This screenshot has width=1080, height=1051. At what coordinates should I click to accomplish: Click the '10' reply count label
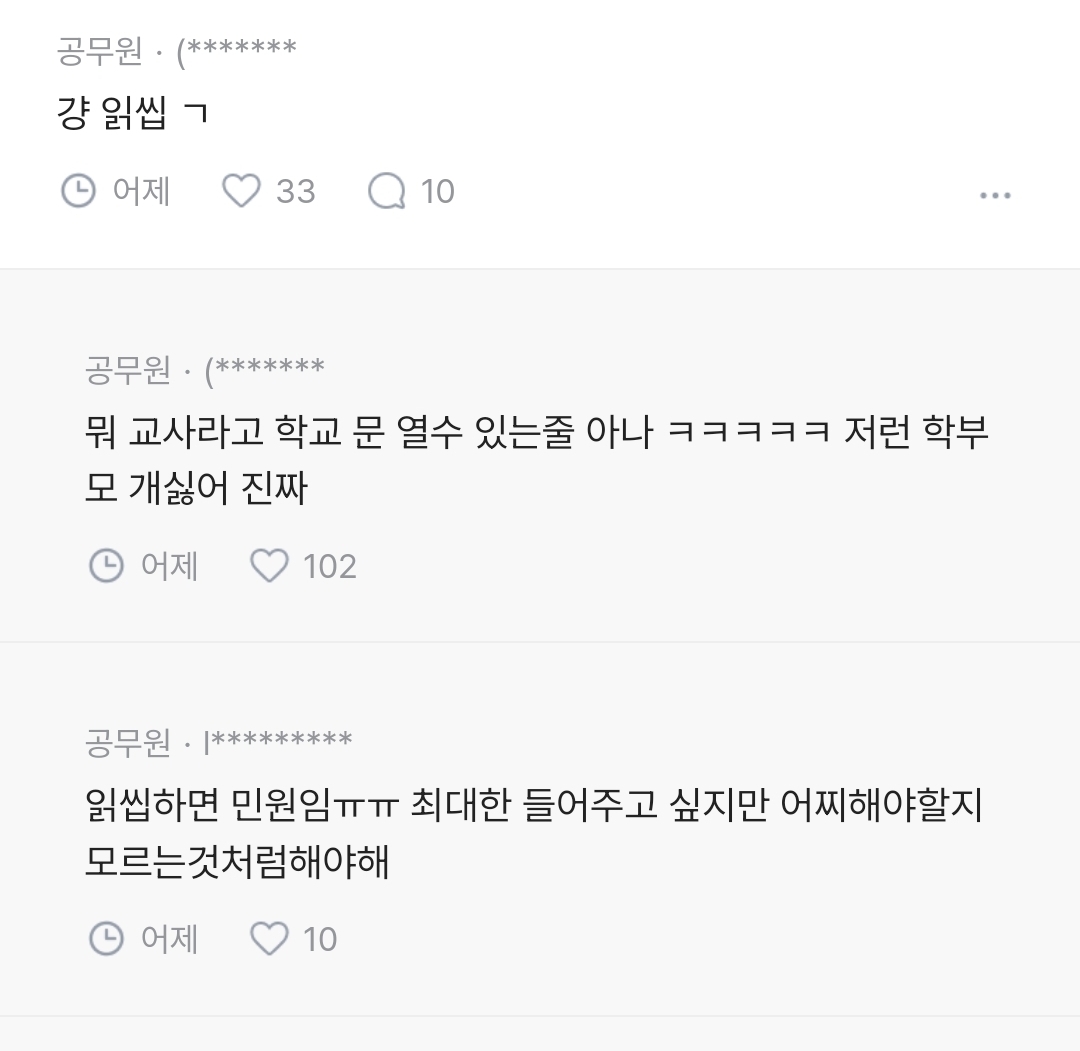pyautogui.click(x=438, y=190)
